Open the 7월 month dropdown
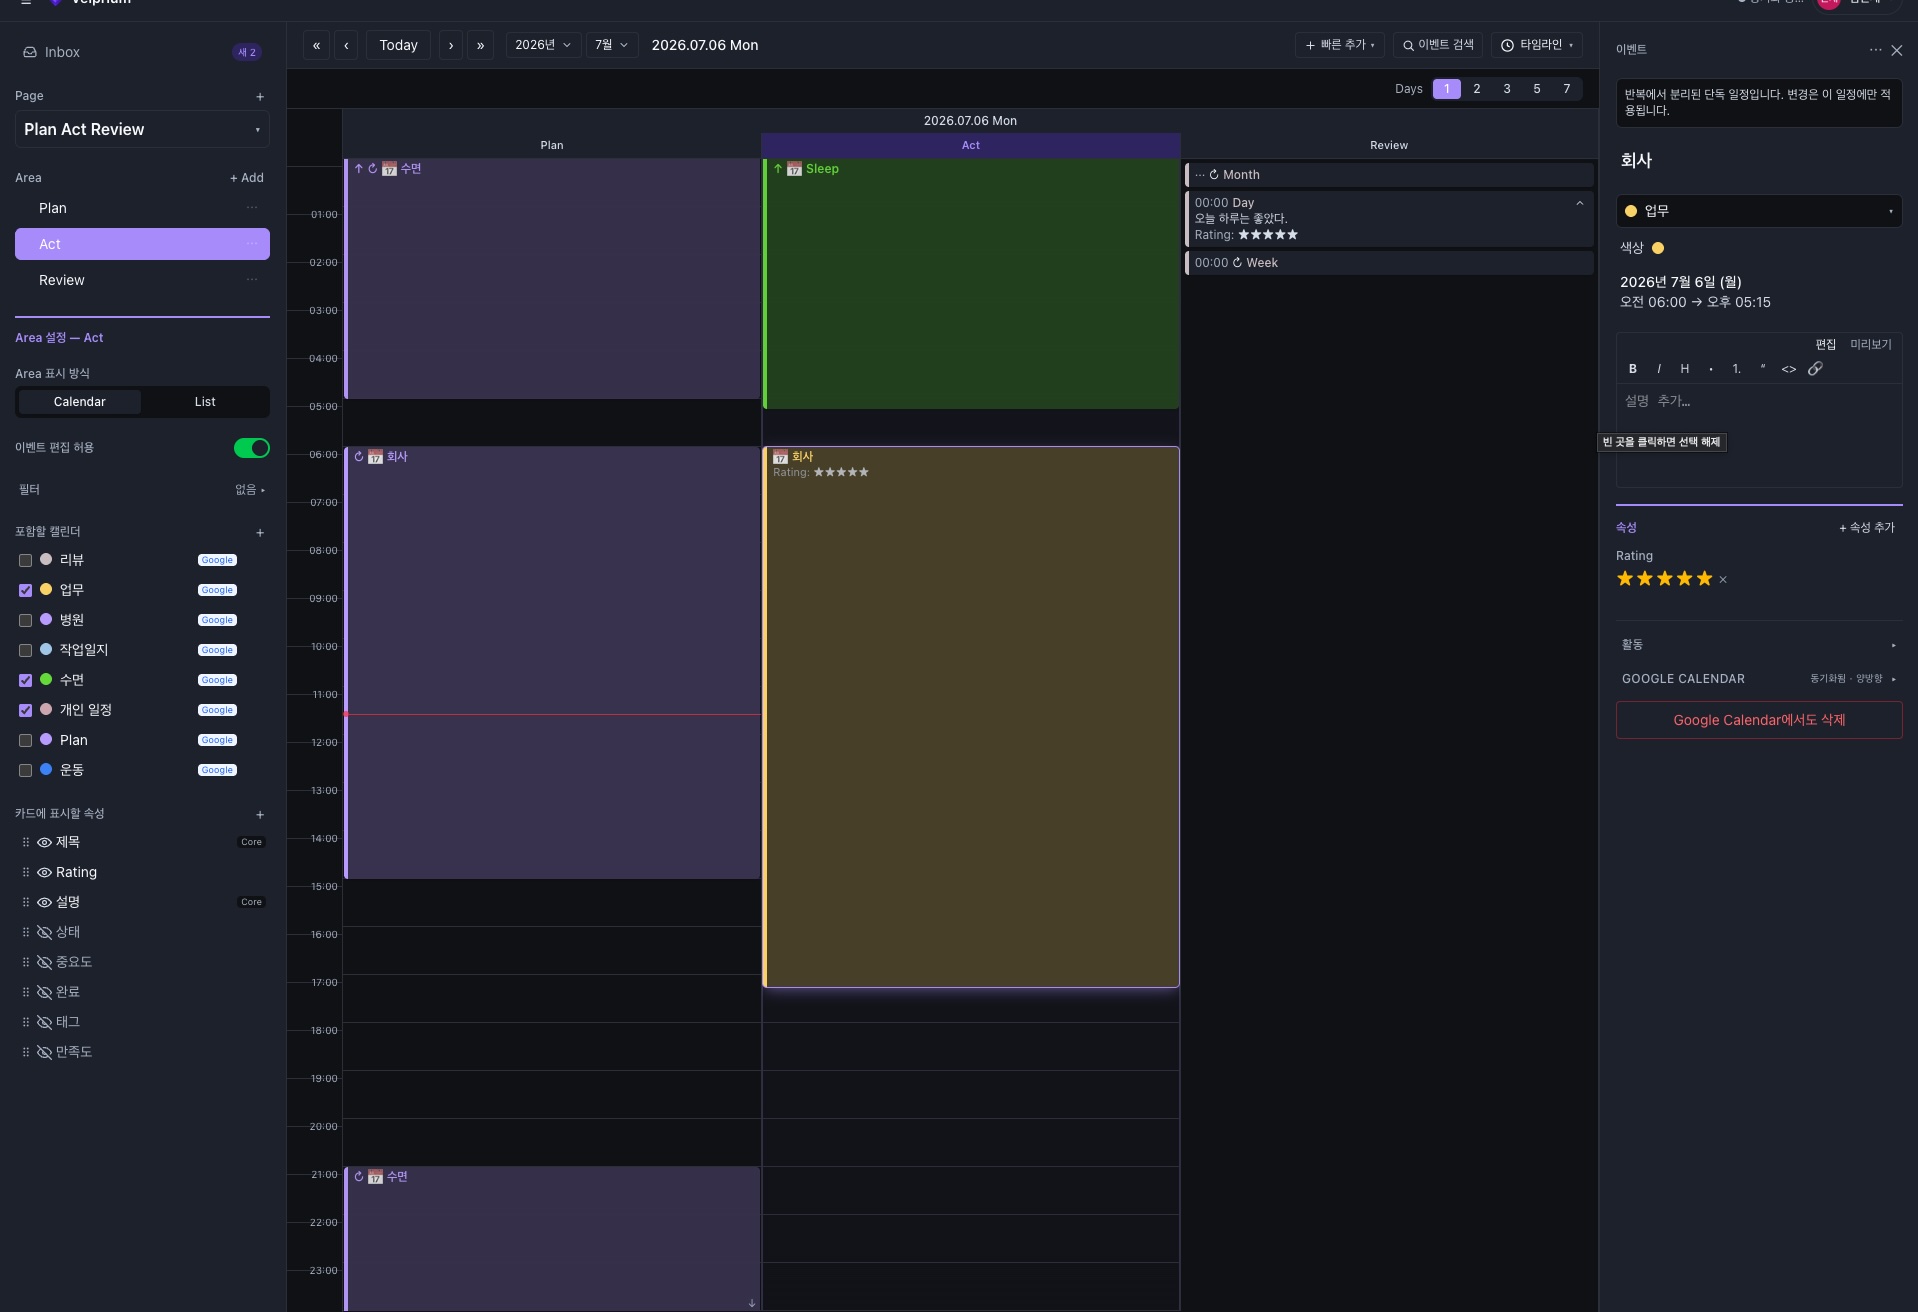1918x1312 pixels. [611, 45]
